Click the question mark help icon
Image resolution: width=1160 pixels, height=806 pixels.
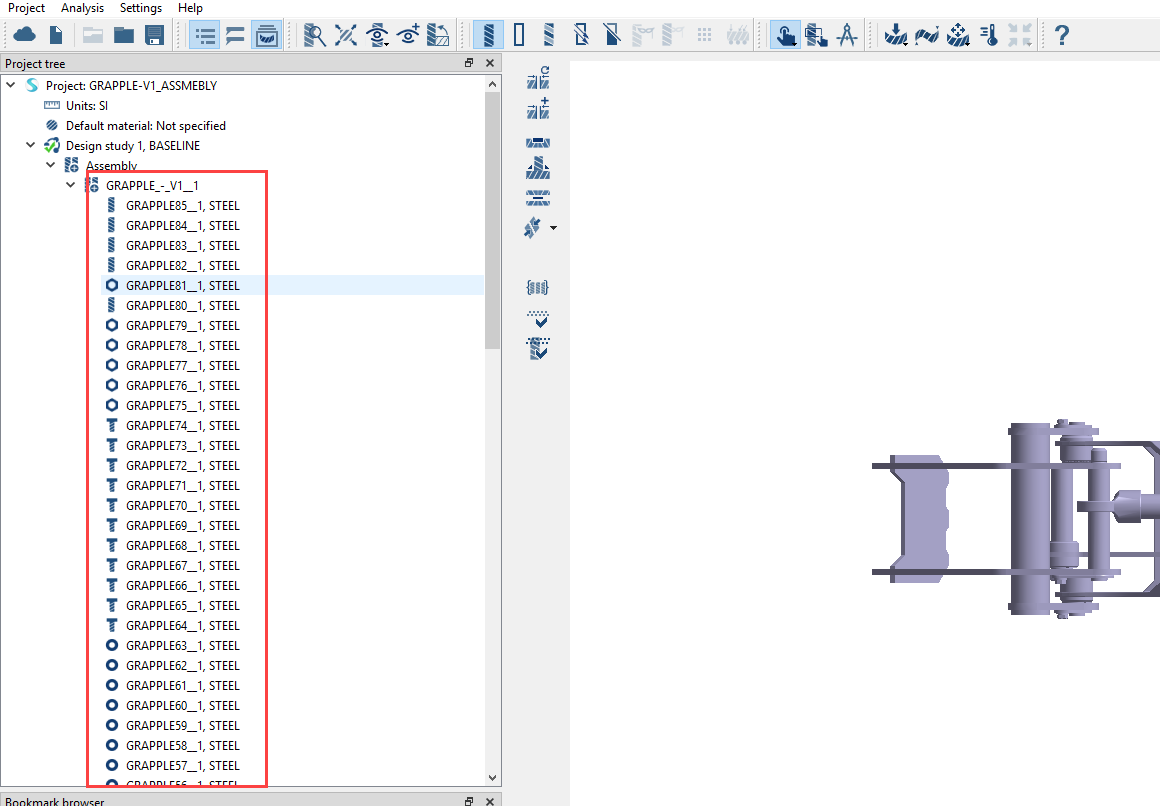pos(1062,36)
